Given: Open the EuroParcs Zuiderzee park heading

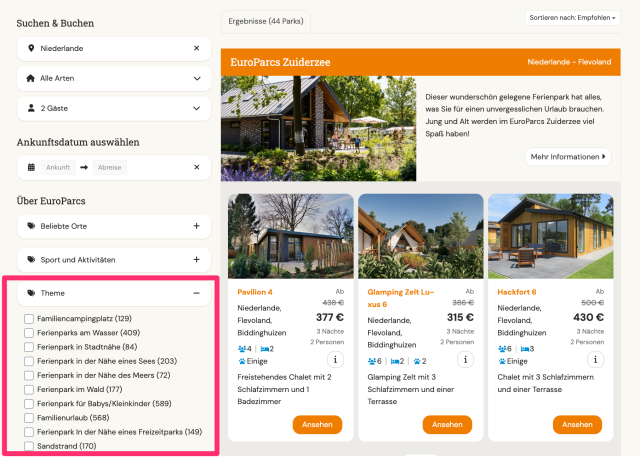Looking at the screenshot, I should [280, 62].
